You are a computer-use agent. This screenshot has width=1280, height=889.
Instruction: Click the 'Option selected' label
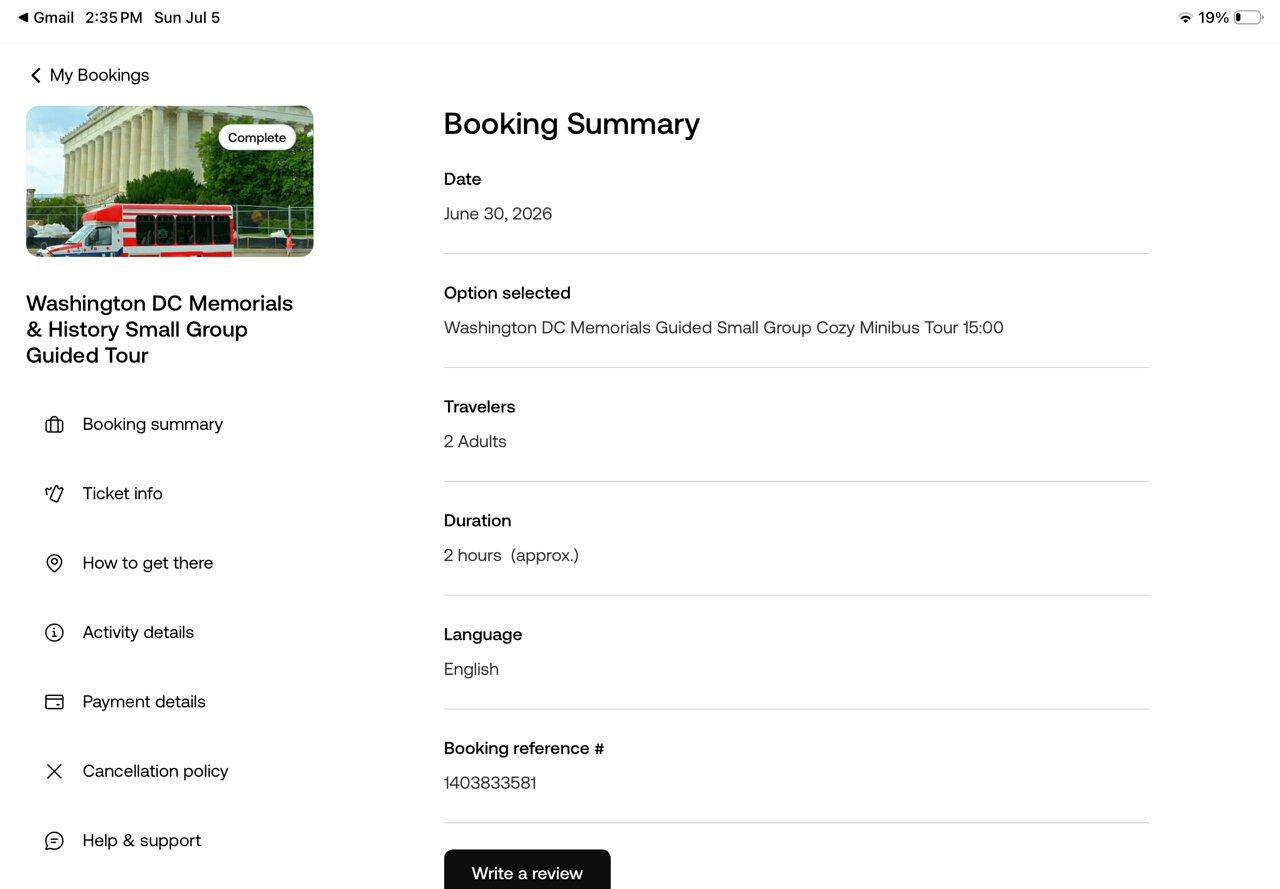pyautogui.click(x=507, y=293)
